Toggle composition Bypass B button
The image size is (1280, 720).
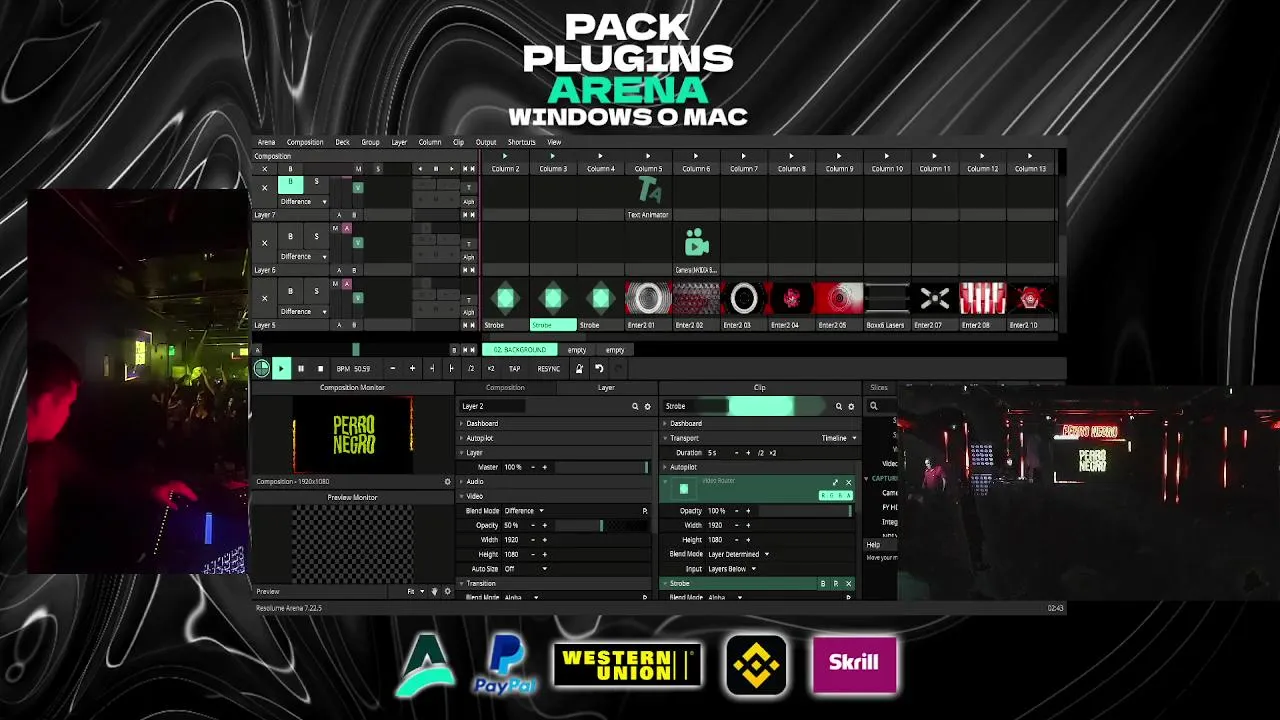pyautogui.click(x=290, y=168)
